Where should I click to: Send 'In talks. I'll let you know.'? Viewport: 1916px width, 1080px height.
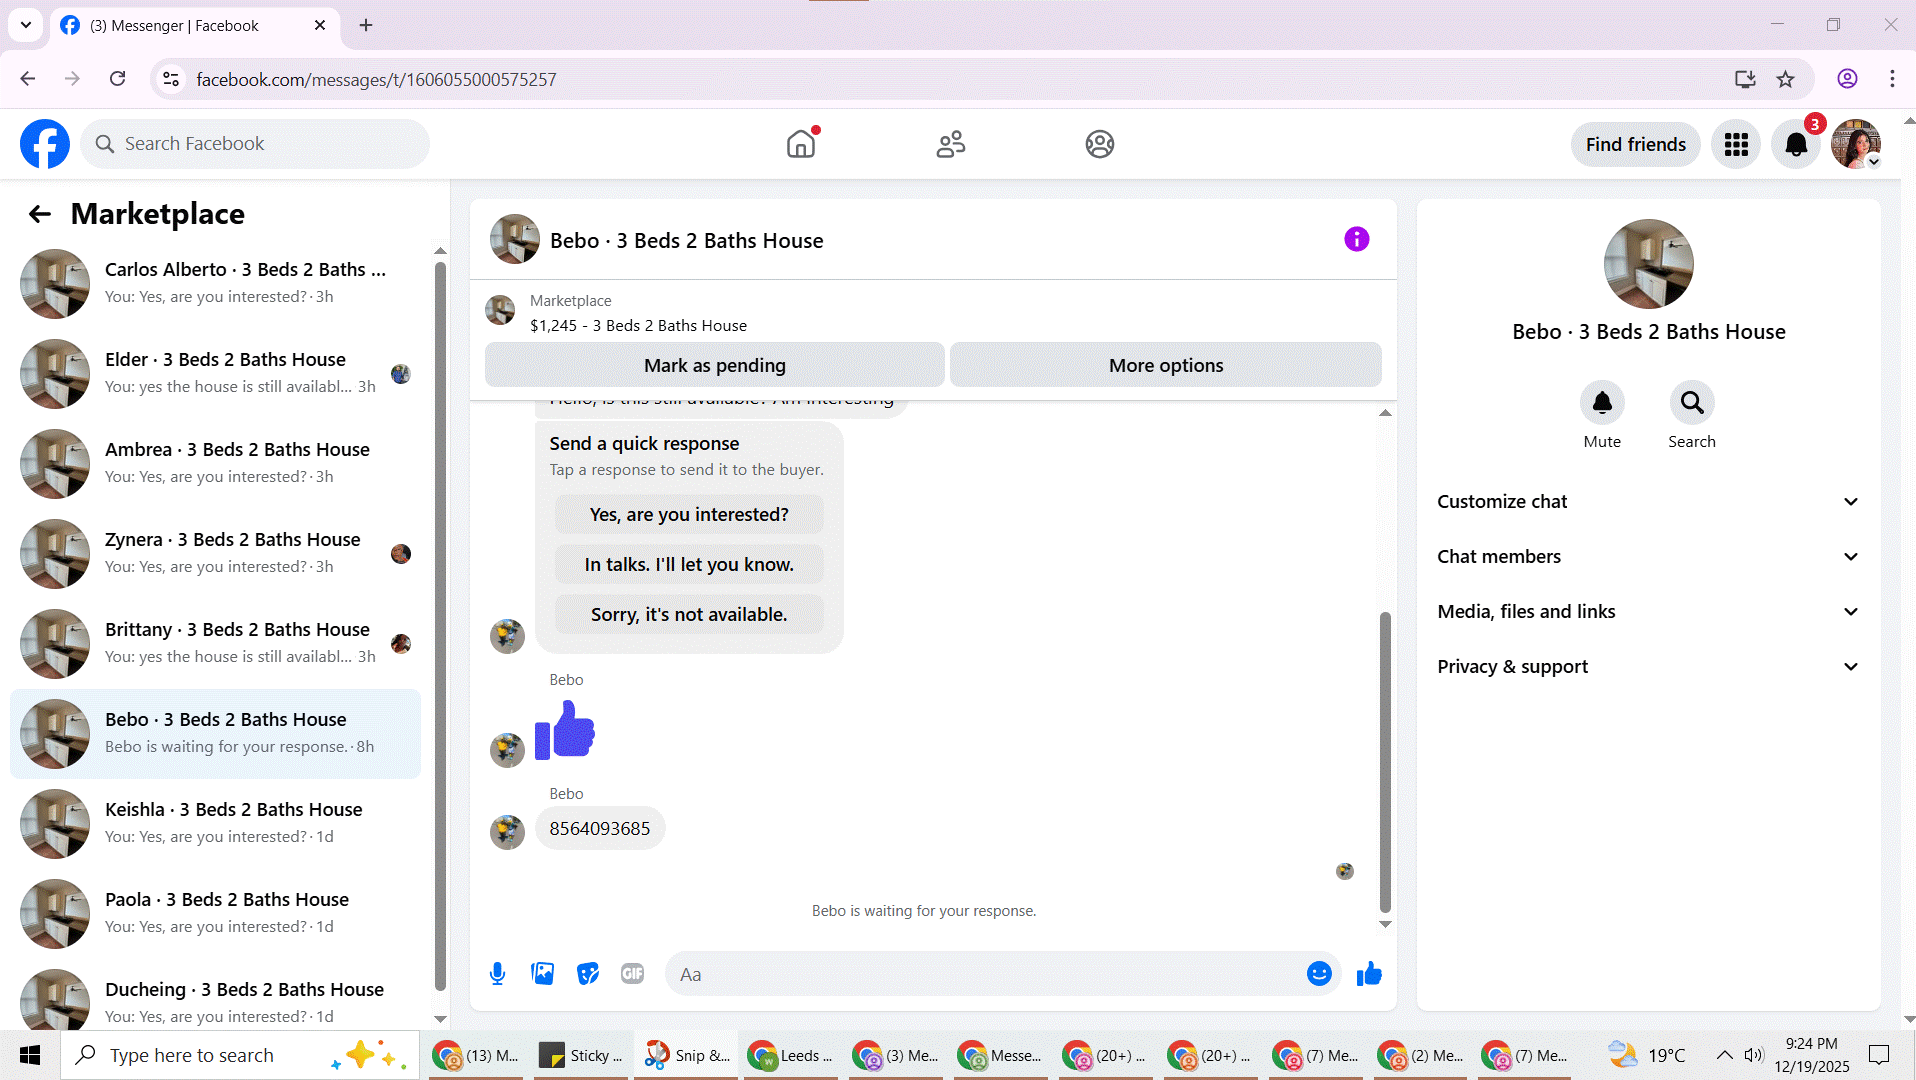(689, 565)
